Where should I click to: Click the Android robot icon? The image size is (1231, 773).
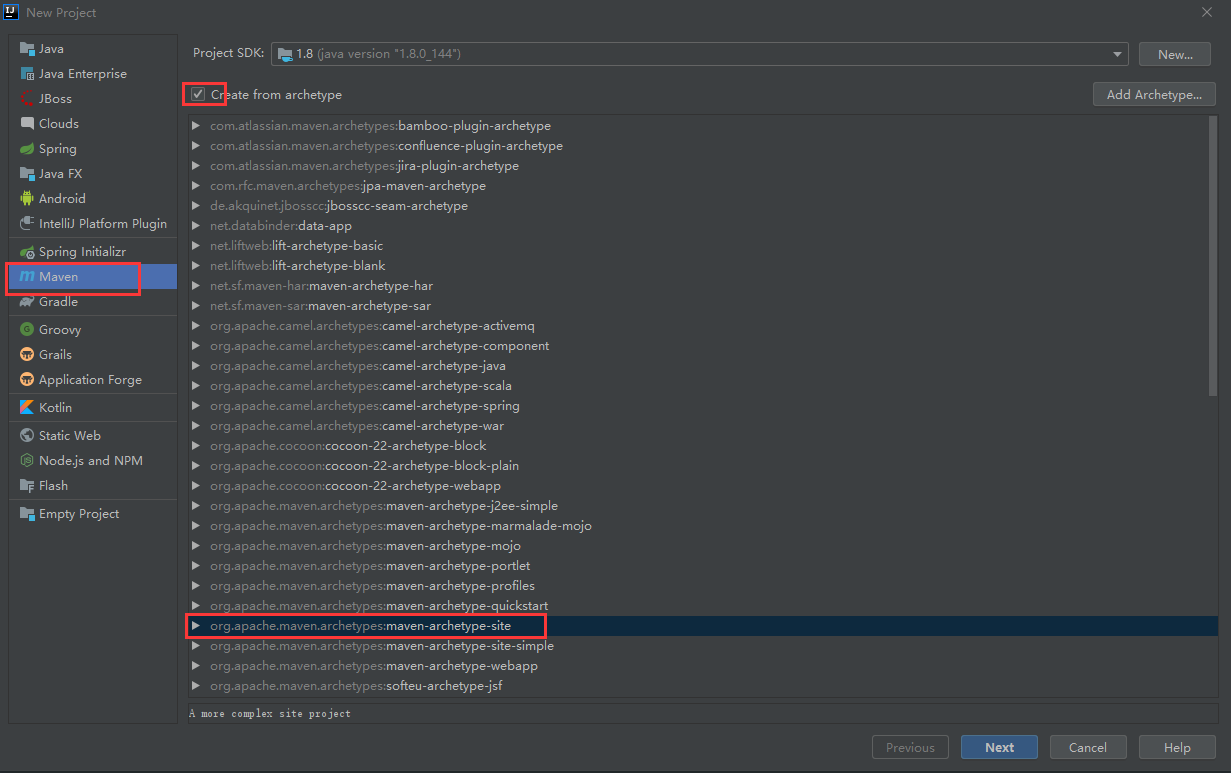(x=27, y=199)
